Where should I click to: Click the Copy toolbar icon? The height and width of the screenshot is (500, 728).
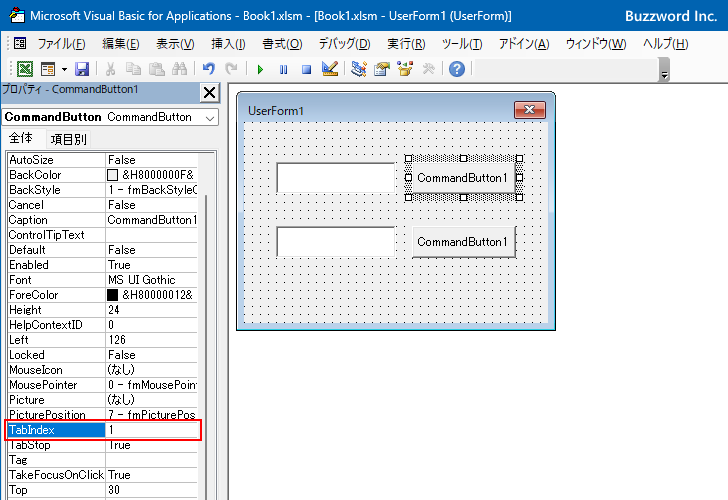[x=134, y=69]
